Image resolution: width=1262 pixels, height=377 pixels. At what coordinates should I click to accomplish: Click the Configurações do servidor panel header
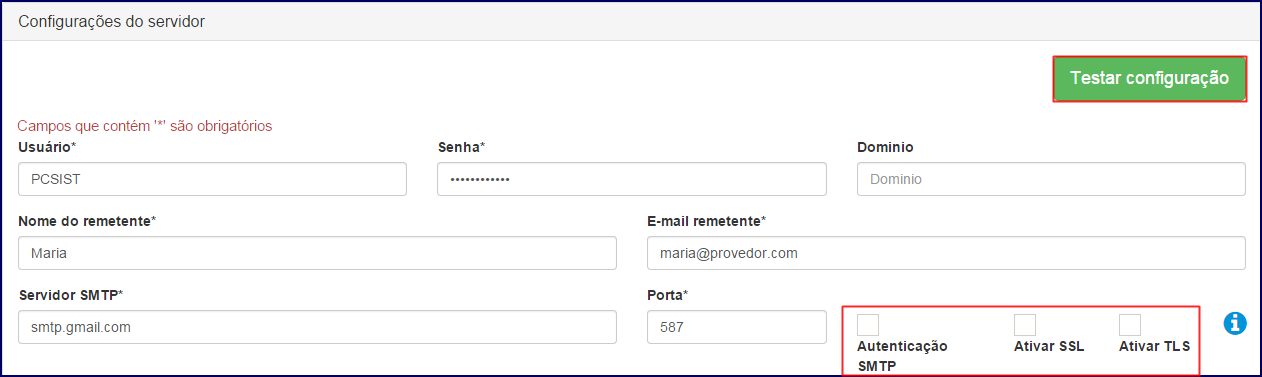pyautogui.click(x=631, y=21)
